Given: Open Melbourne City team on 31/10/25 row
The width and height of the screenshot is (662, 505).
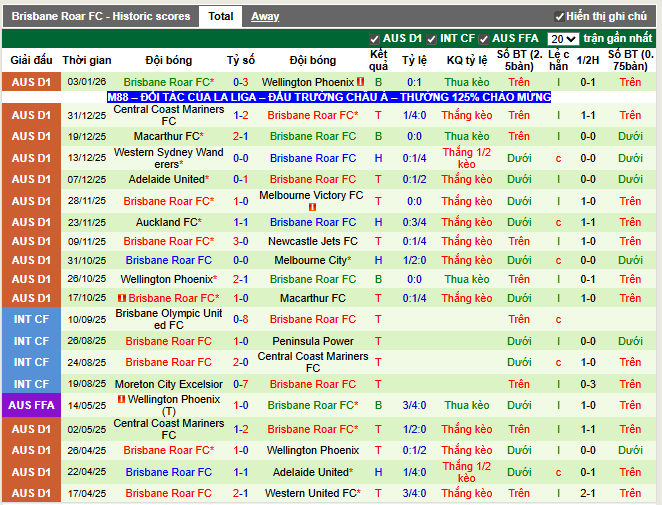Looking at the screenshot, I should pyautogui.click(x=310, y=260).
